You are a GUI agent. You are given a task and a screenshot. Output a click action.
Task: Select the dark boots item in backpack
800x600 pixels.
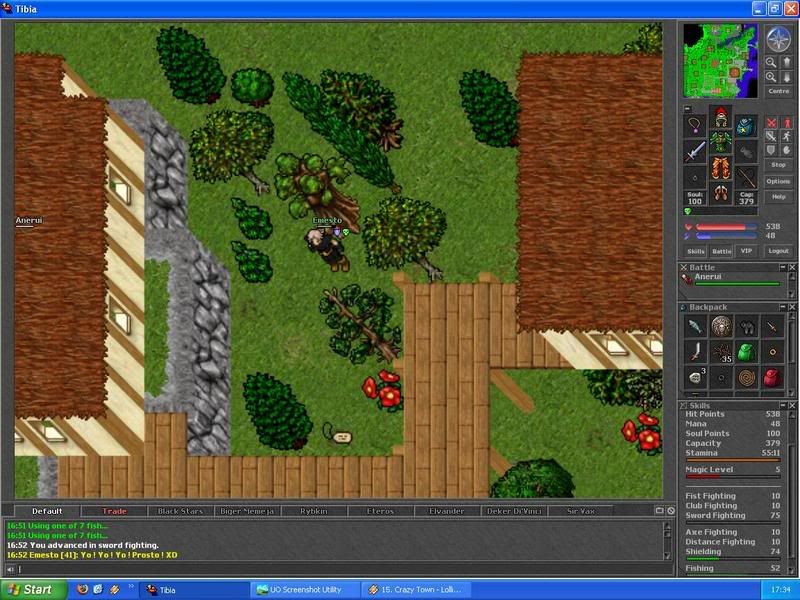pyautogui.click(x=747, y=327)
